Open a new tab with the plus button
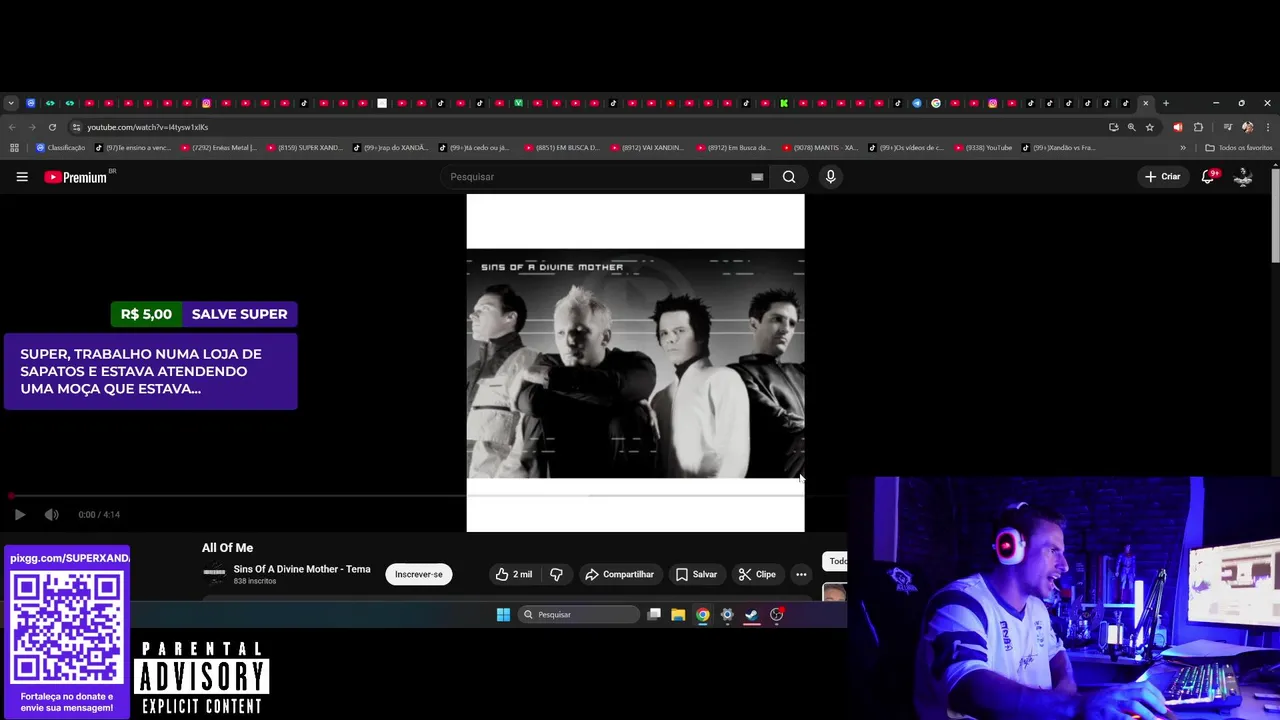Image resolution: width=1280 pixels, height=720 pixels. (1166, 103)
